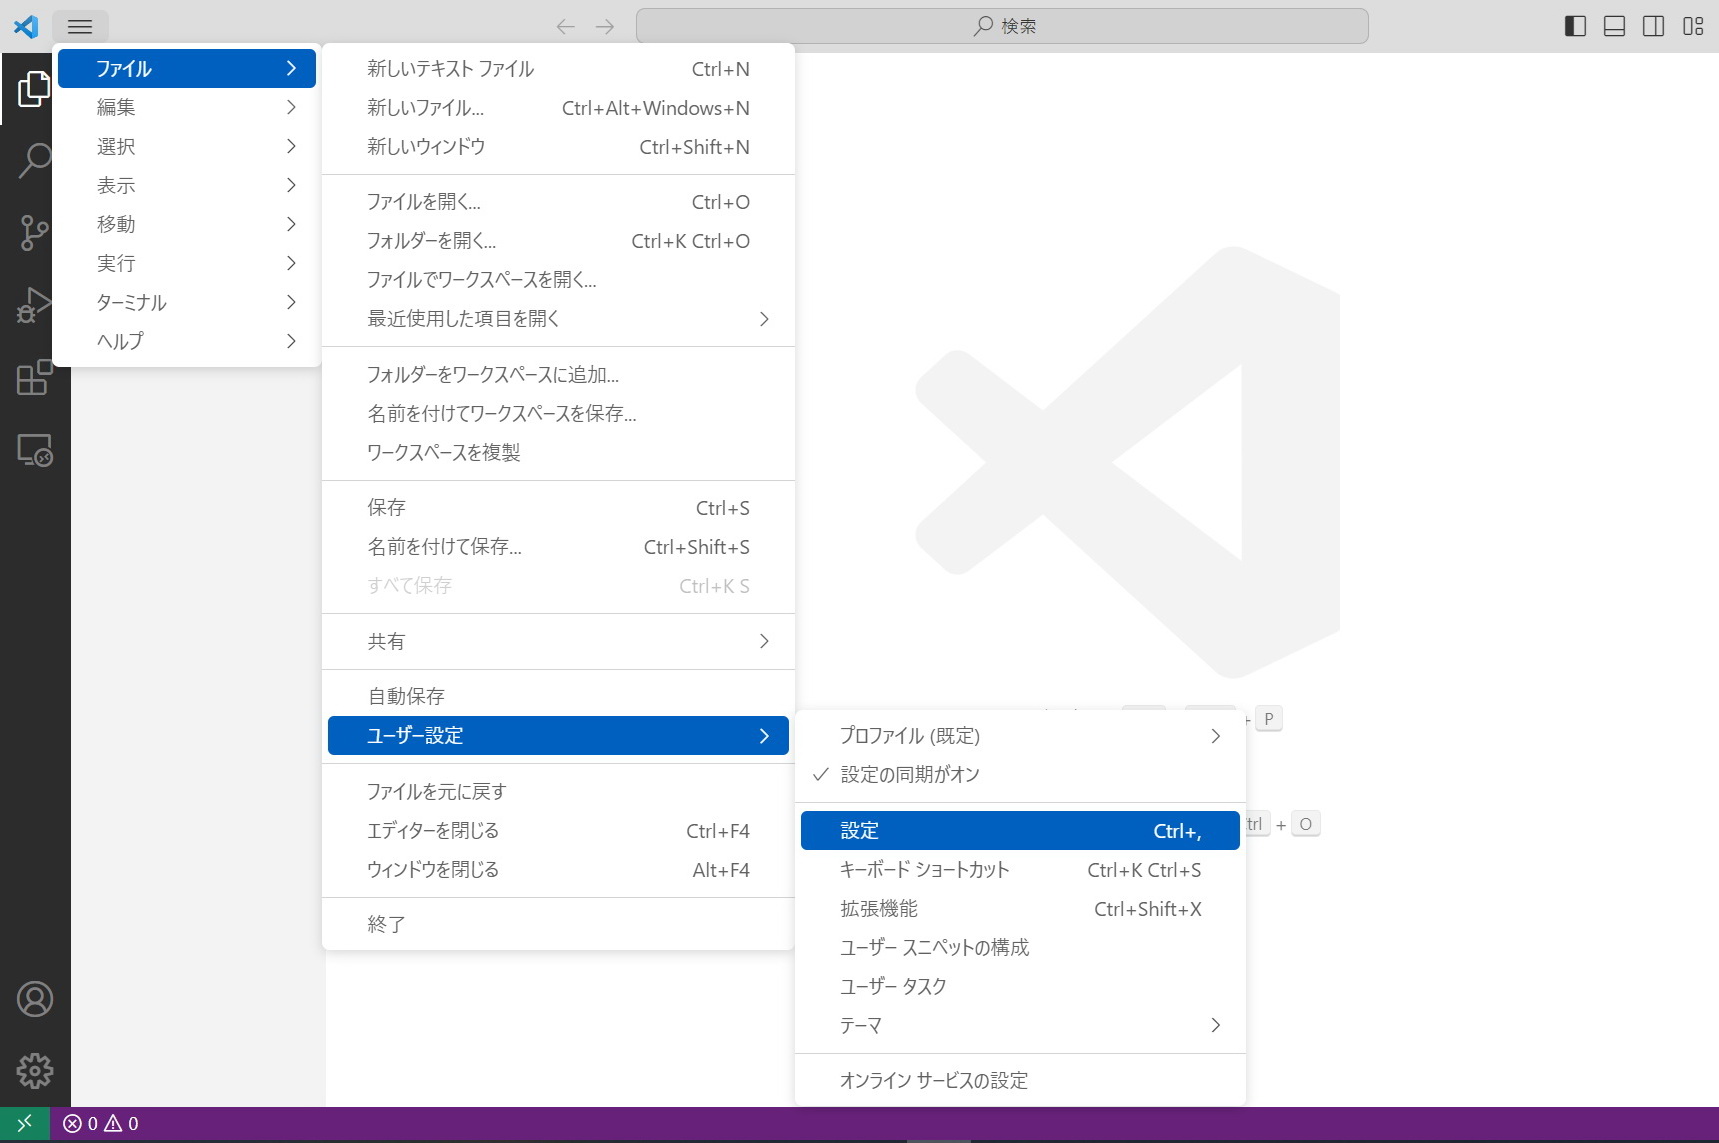The width and height of the screenshot is (1719, 1143).
Task: Choose ファイルでワークスペースを開く...
Action: [x=558, y=280]
